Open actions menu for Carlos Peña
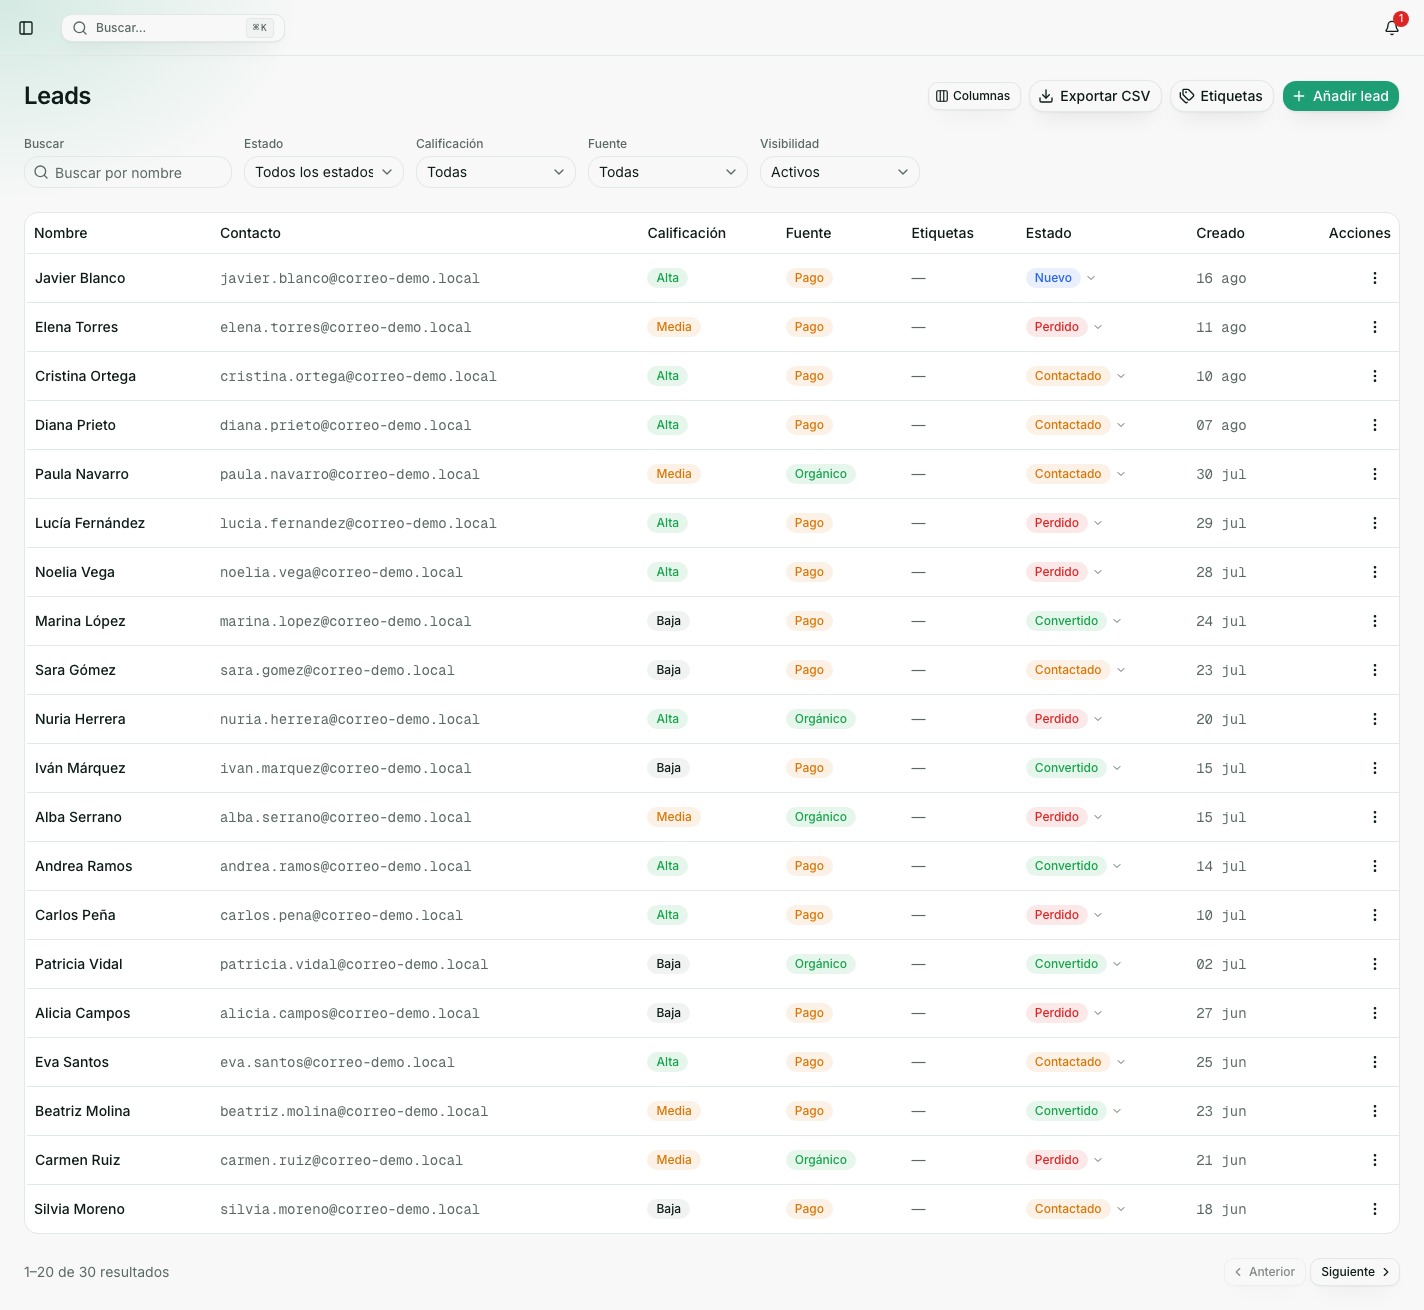This screenshot has height=1310, width=1424. pyautogui.click(x=1375, y=915)
